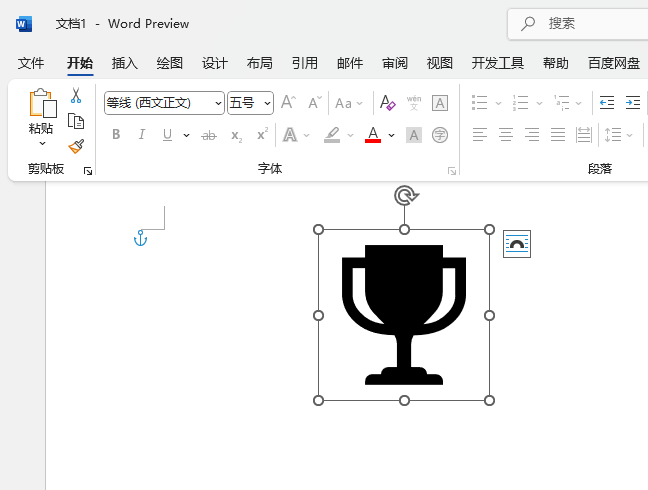Apply the red font color button
This screenshot has height=490, width=648.
[373, 135]
